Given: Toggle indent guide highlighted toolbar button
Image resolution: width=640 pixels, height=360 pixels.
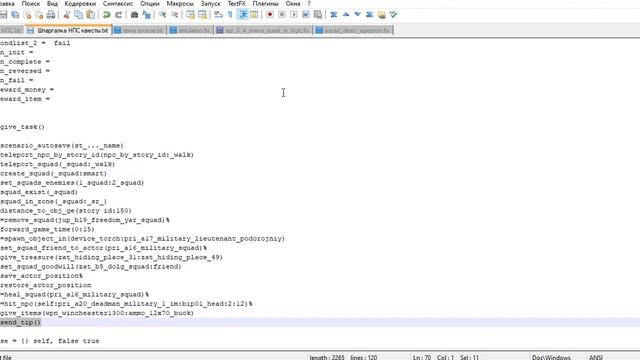Looking at the screenshot, I should point(242,15).
